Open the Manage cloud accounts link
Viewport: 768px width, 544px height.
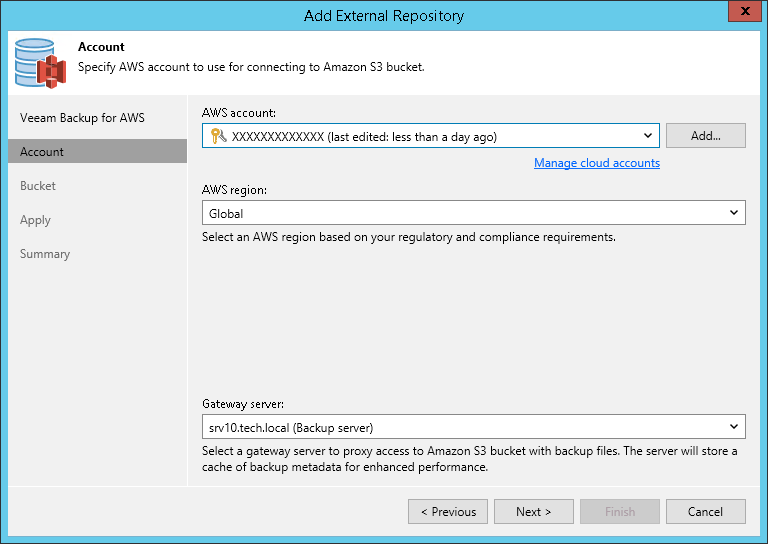pos(597,163)
